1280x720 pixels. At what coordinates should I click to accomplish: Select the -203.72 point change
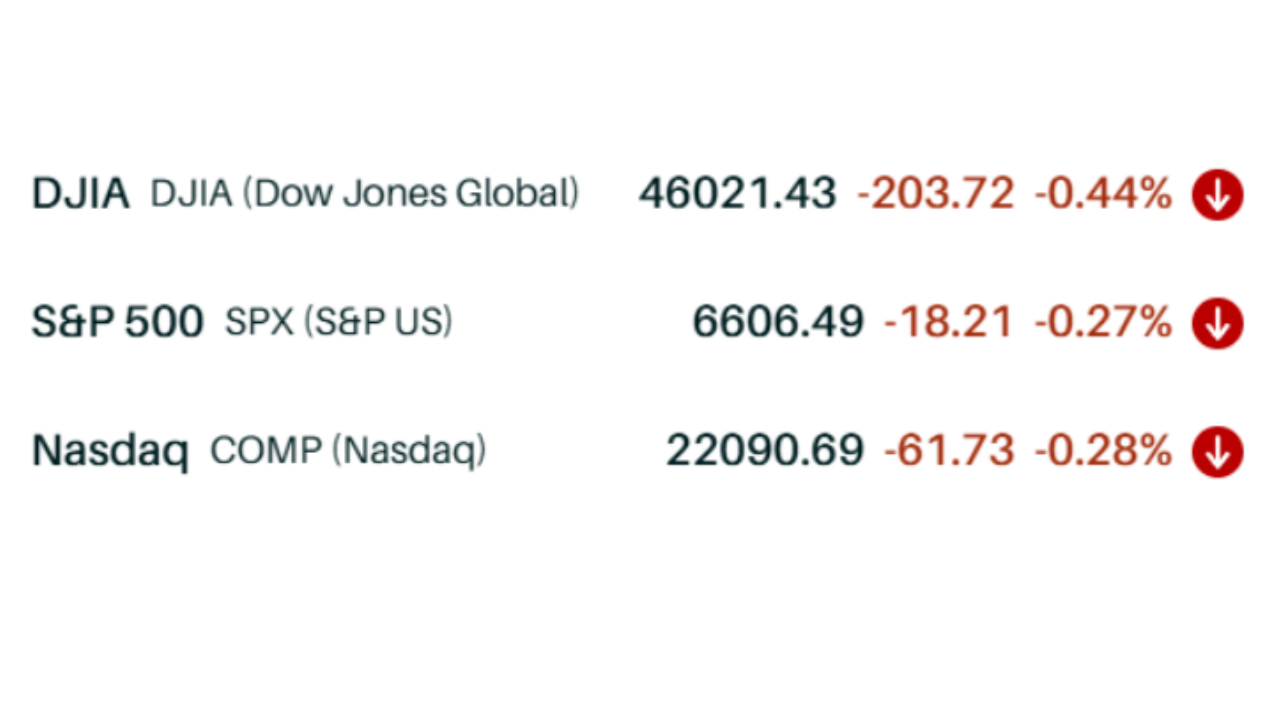click(935, 193)
